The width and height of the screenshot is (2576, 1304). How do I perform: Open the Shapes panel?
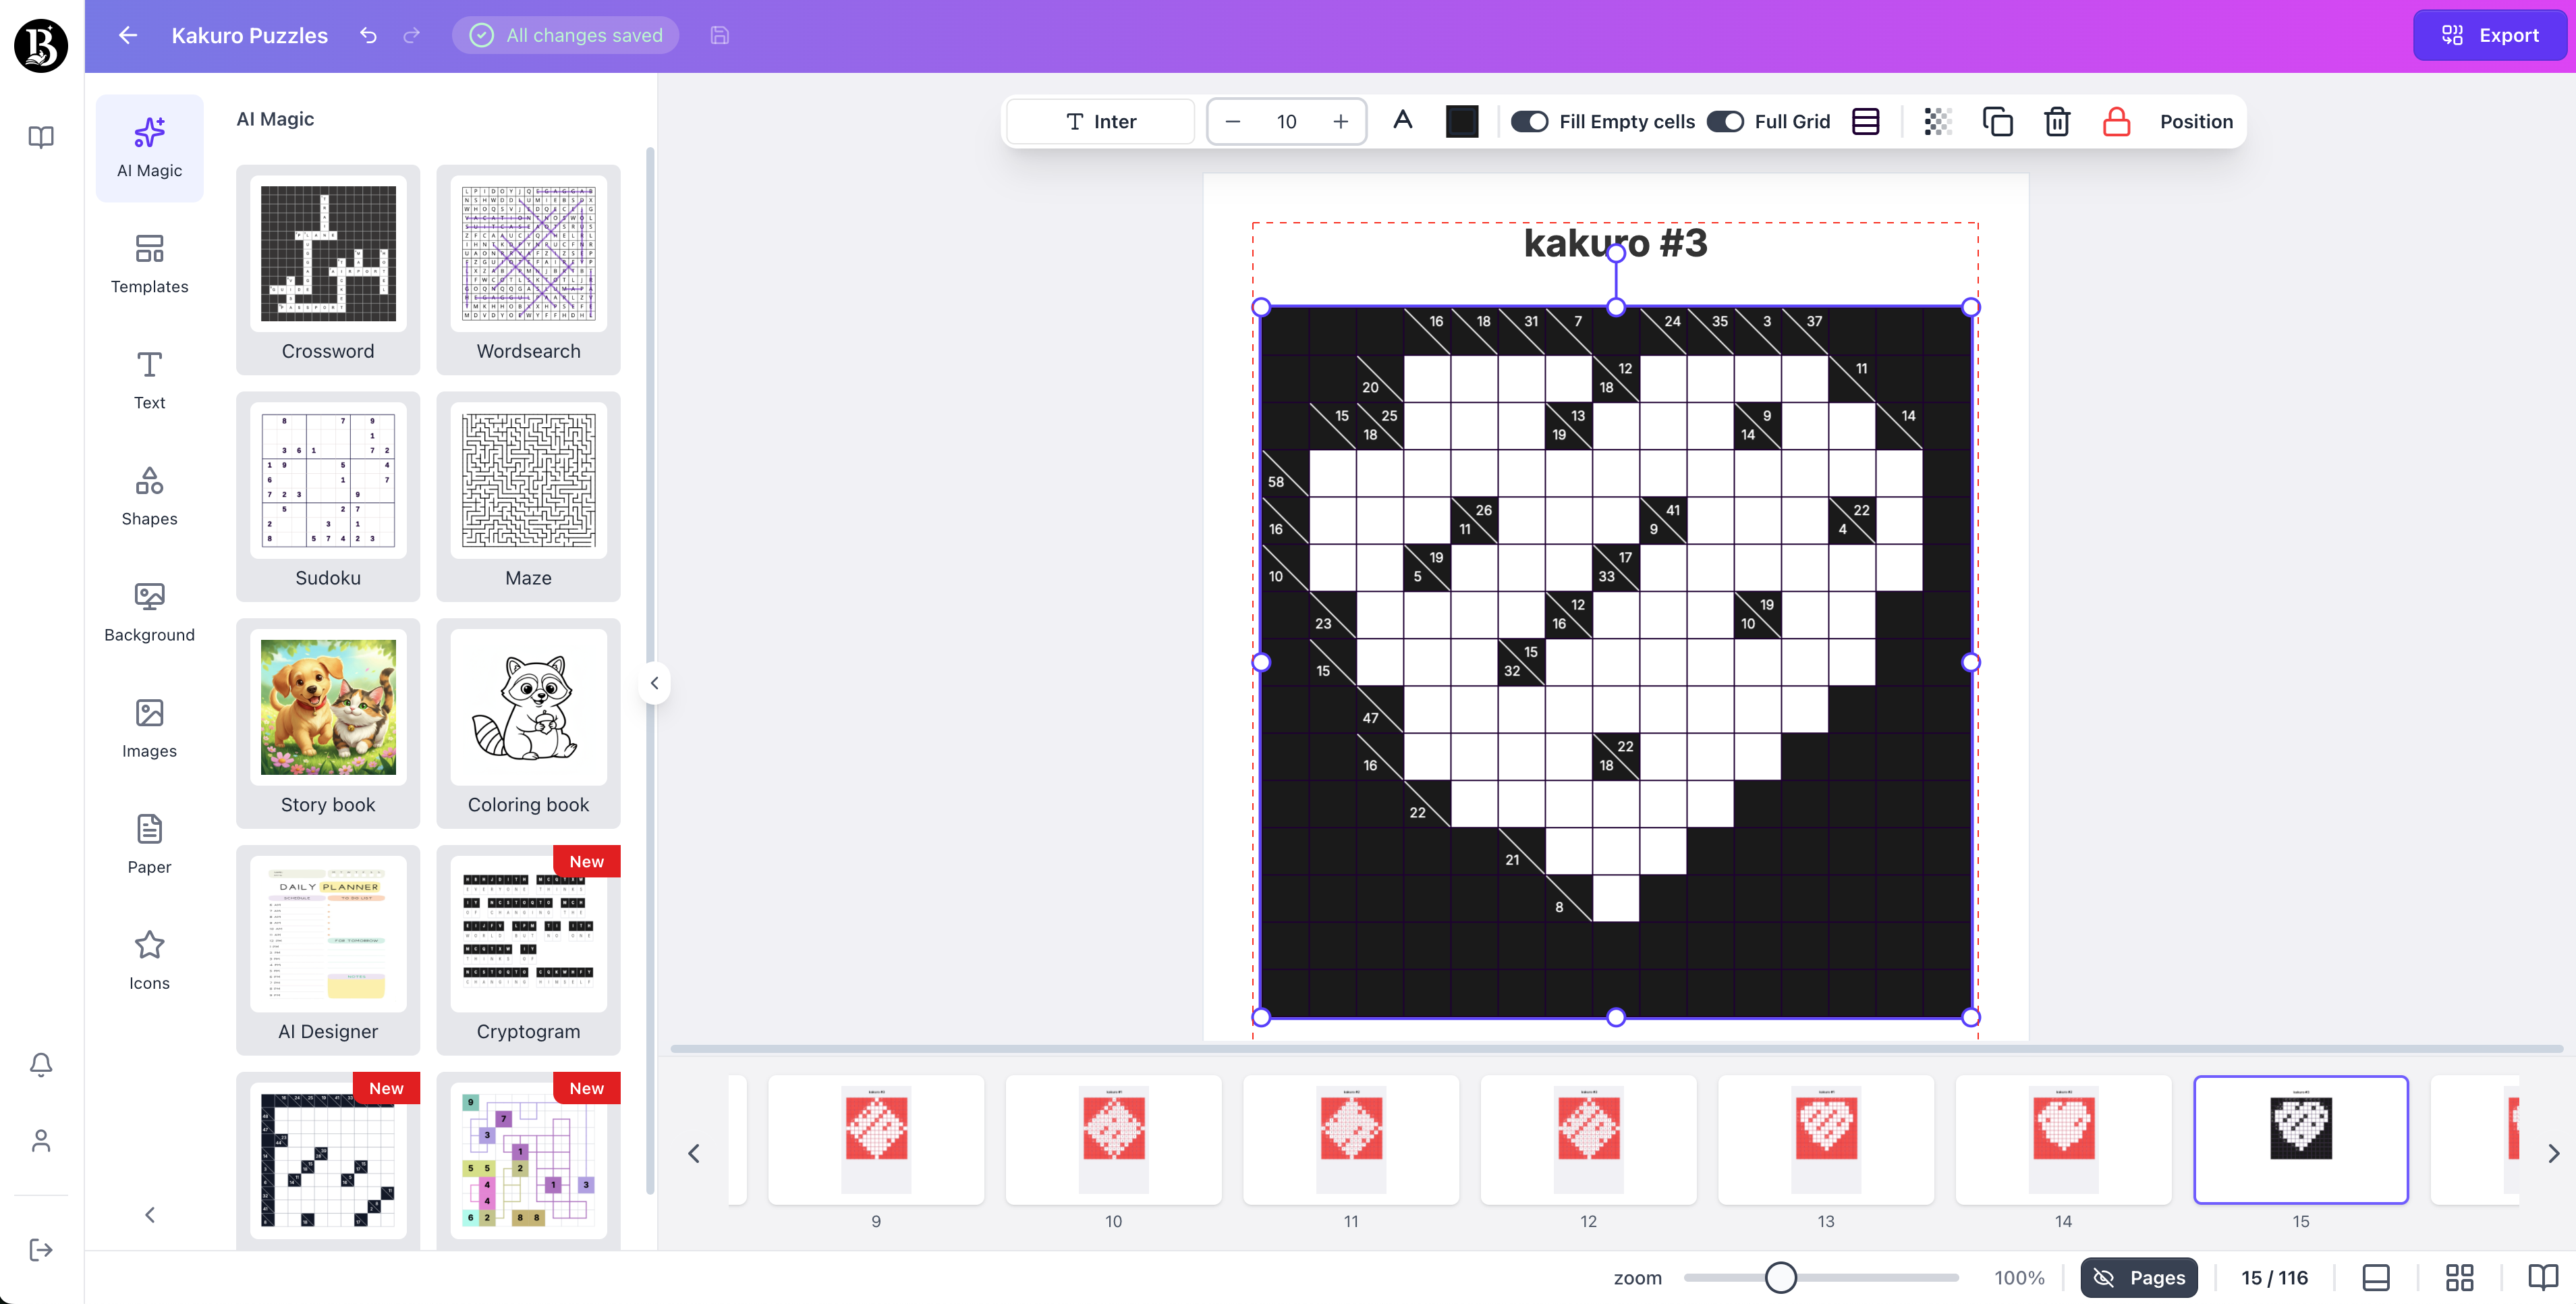coord(149,496)
